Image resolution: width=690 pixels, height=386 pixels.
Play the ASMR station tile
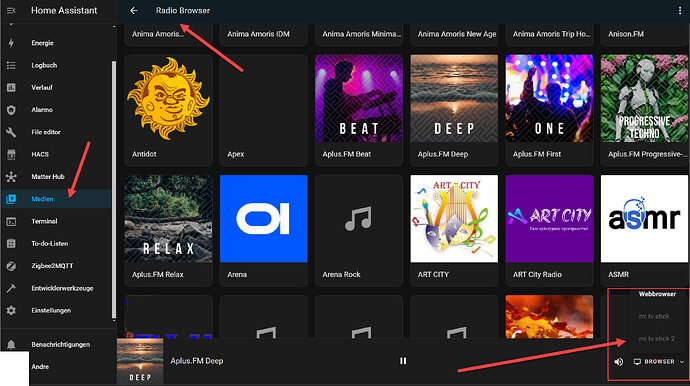644,230
